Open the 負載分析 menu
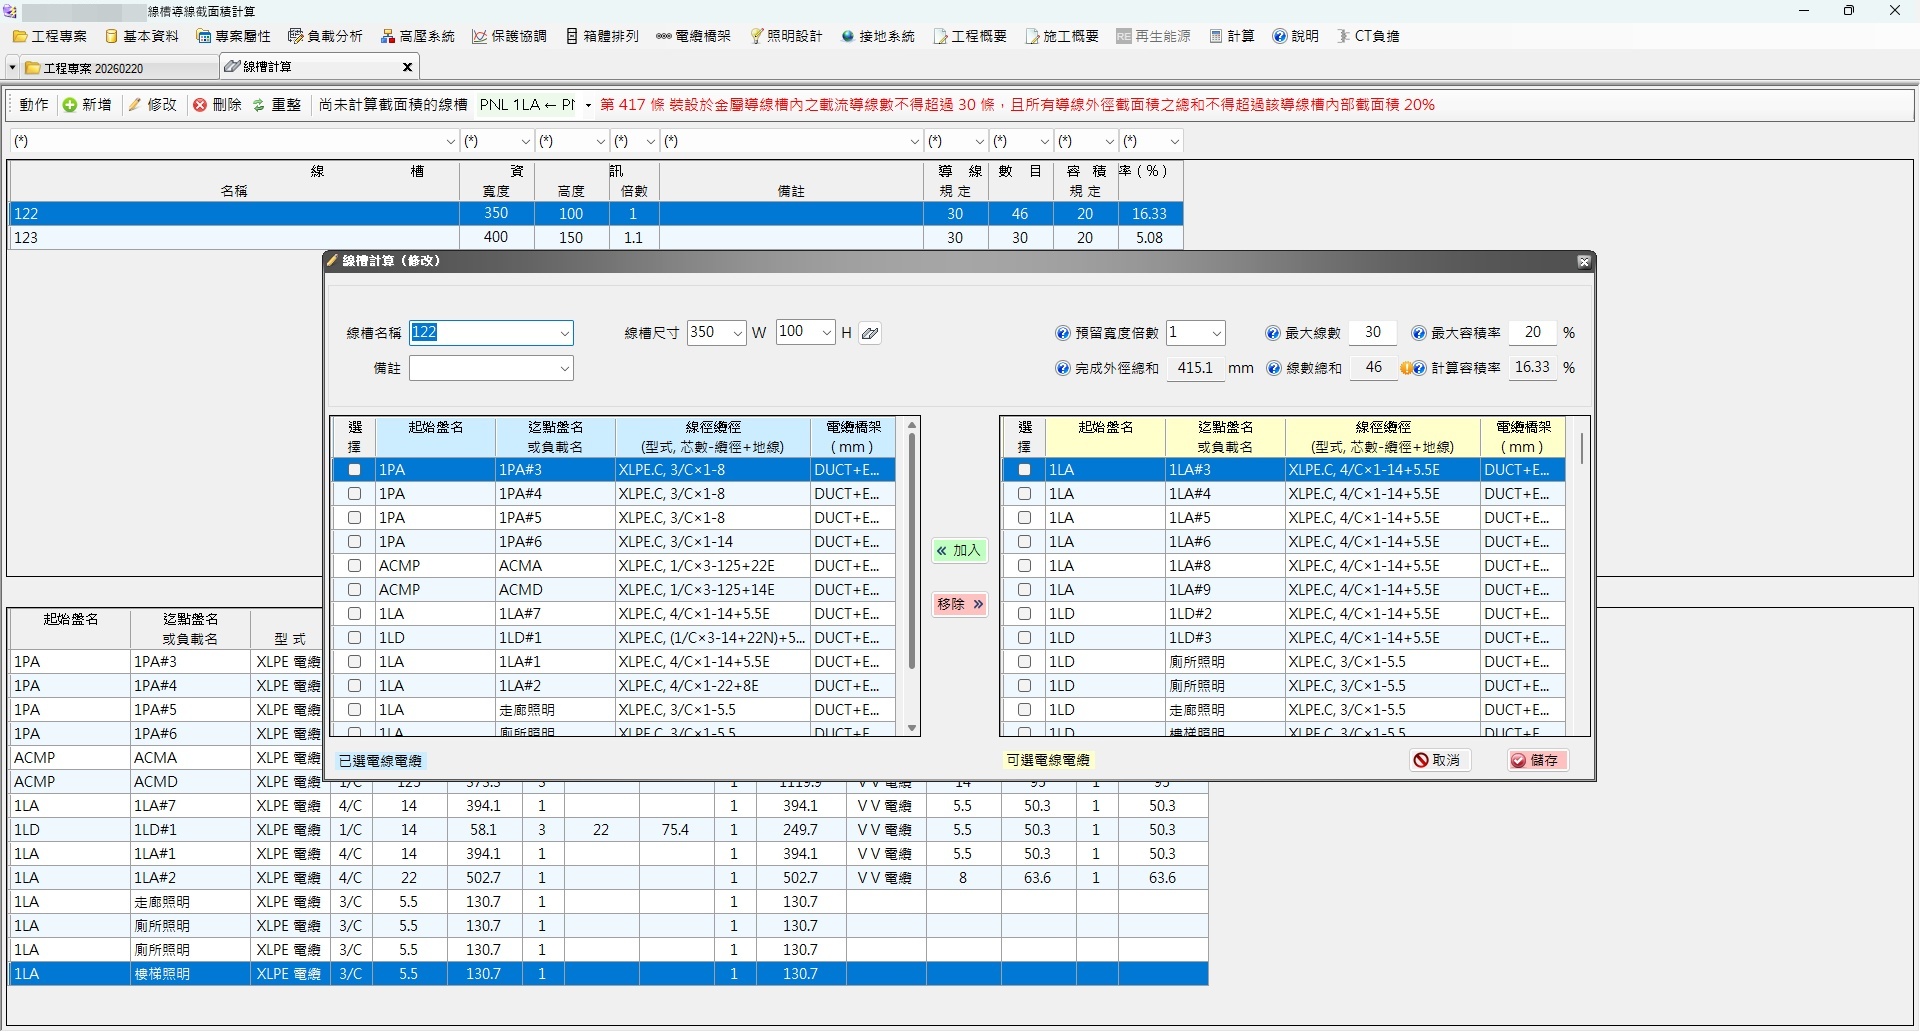Viewport: 1920px width, 1032px height. click(x=325, y=36)
